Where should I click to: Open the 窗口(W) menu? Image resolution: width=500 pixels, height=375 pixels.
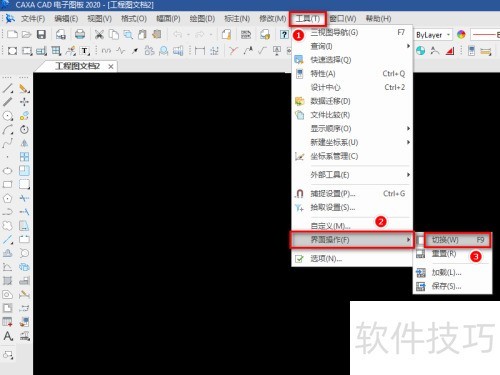(x=343, y=19)
